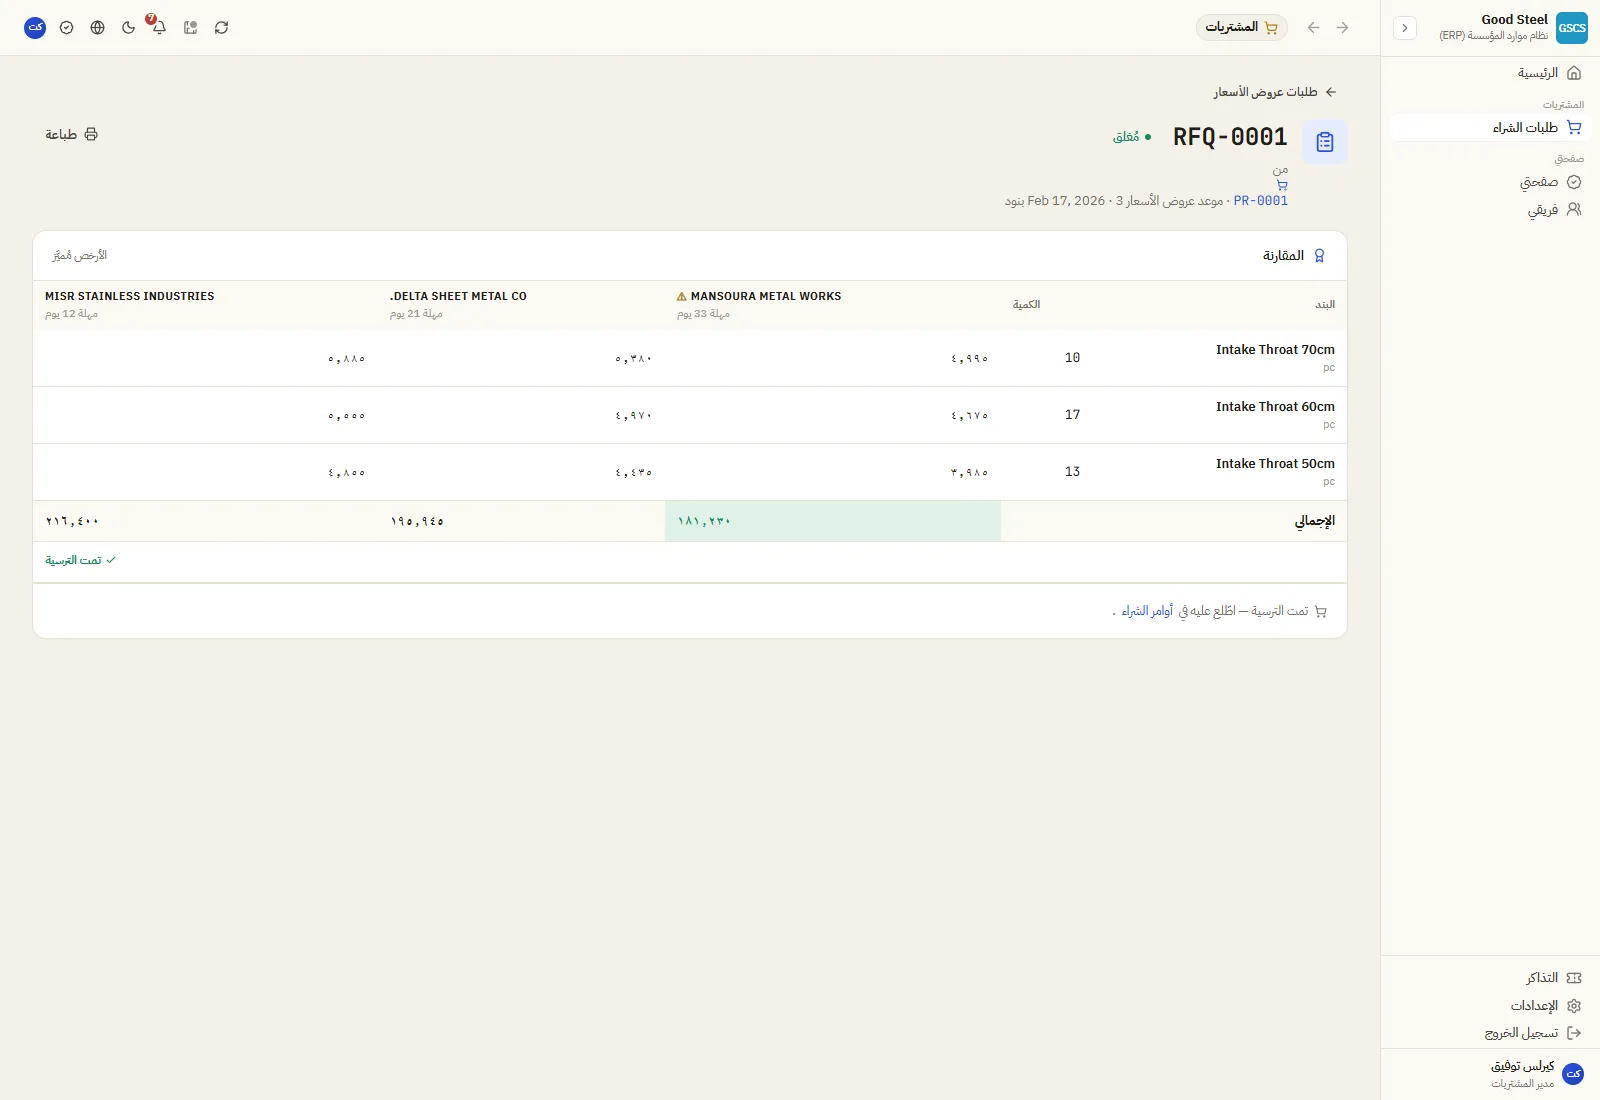Screen dimensions: 1600x1100
Task: Open the language globe icon
Action: point(97,28)
